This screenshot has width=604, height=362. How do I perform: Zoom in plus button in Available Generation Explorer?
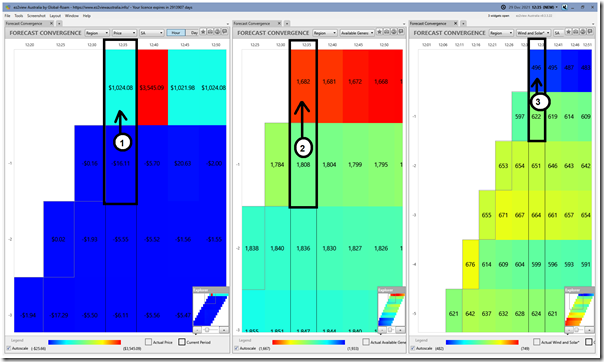pyautogui.click(x=401, y=330)
